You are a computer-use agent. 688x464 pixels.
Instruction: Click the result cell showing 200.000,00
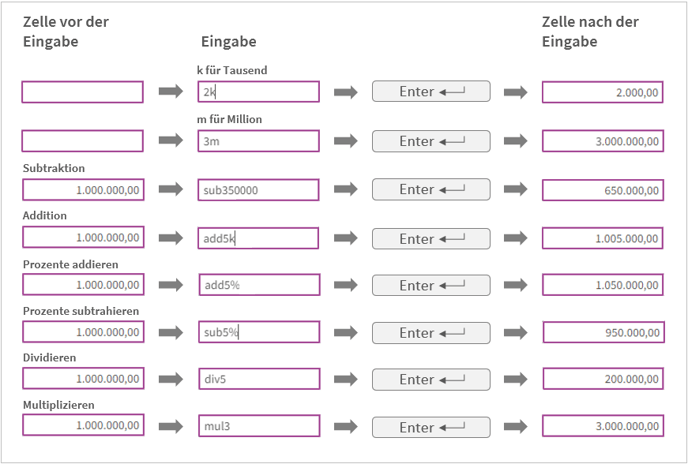click(601, 379)
